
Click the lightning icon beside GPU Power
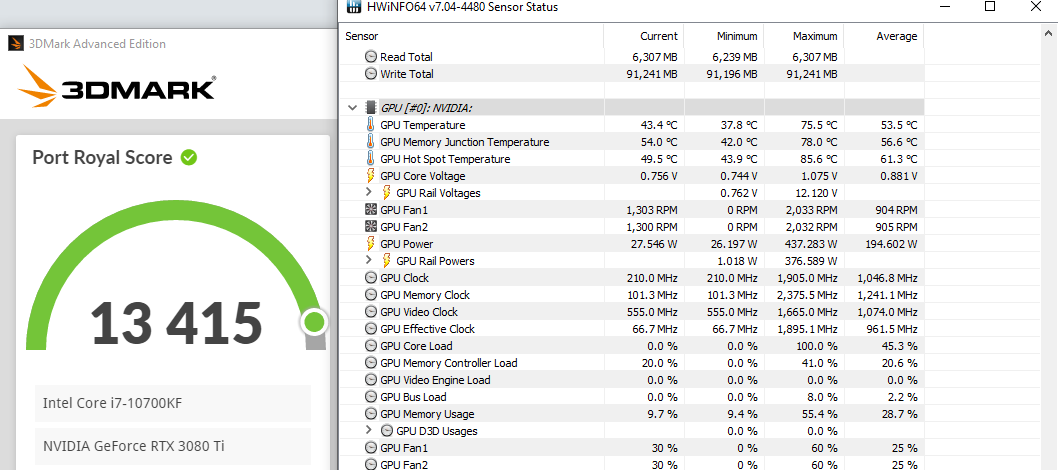370,243
